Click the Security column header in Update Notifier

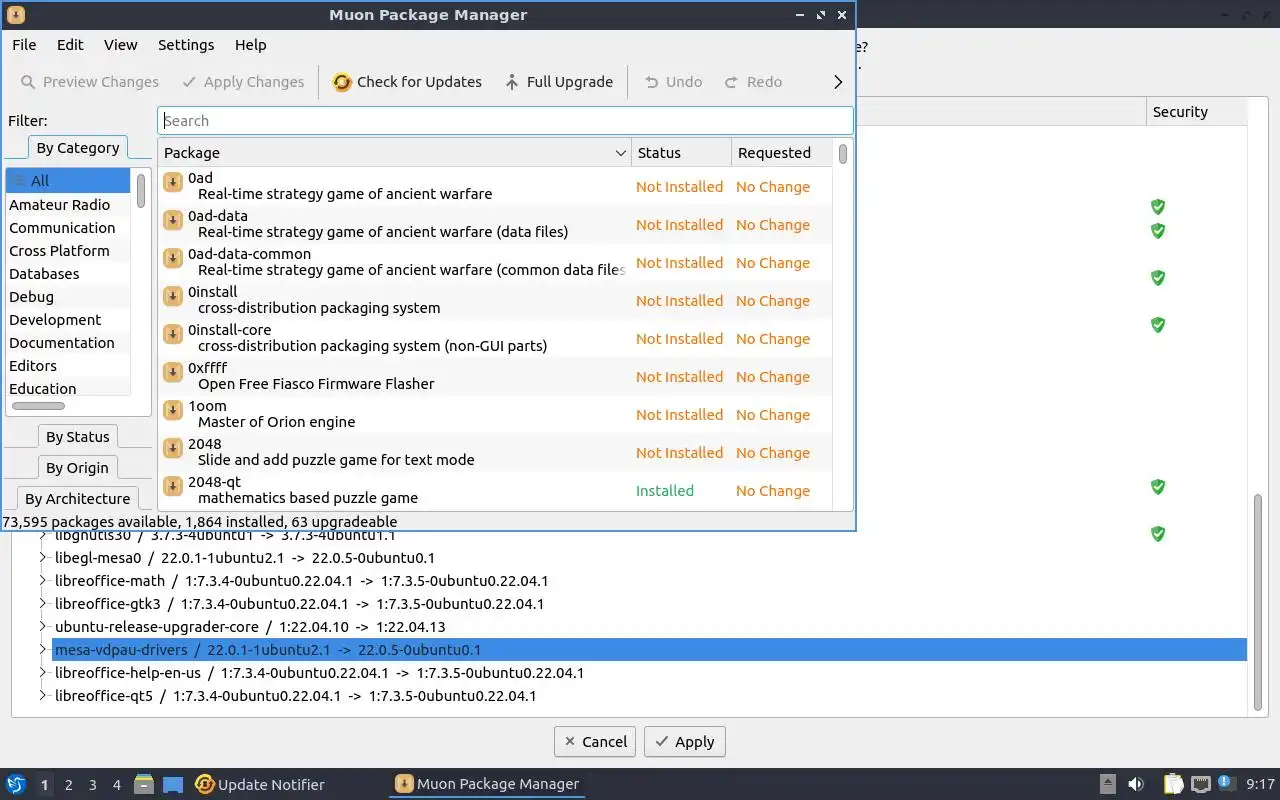(x=1197, y=112)
